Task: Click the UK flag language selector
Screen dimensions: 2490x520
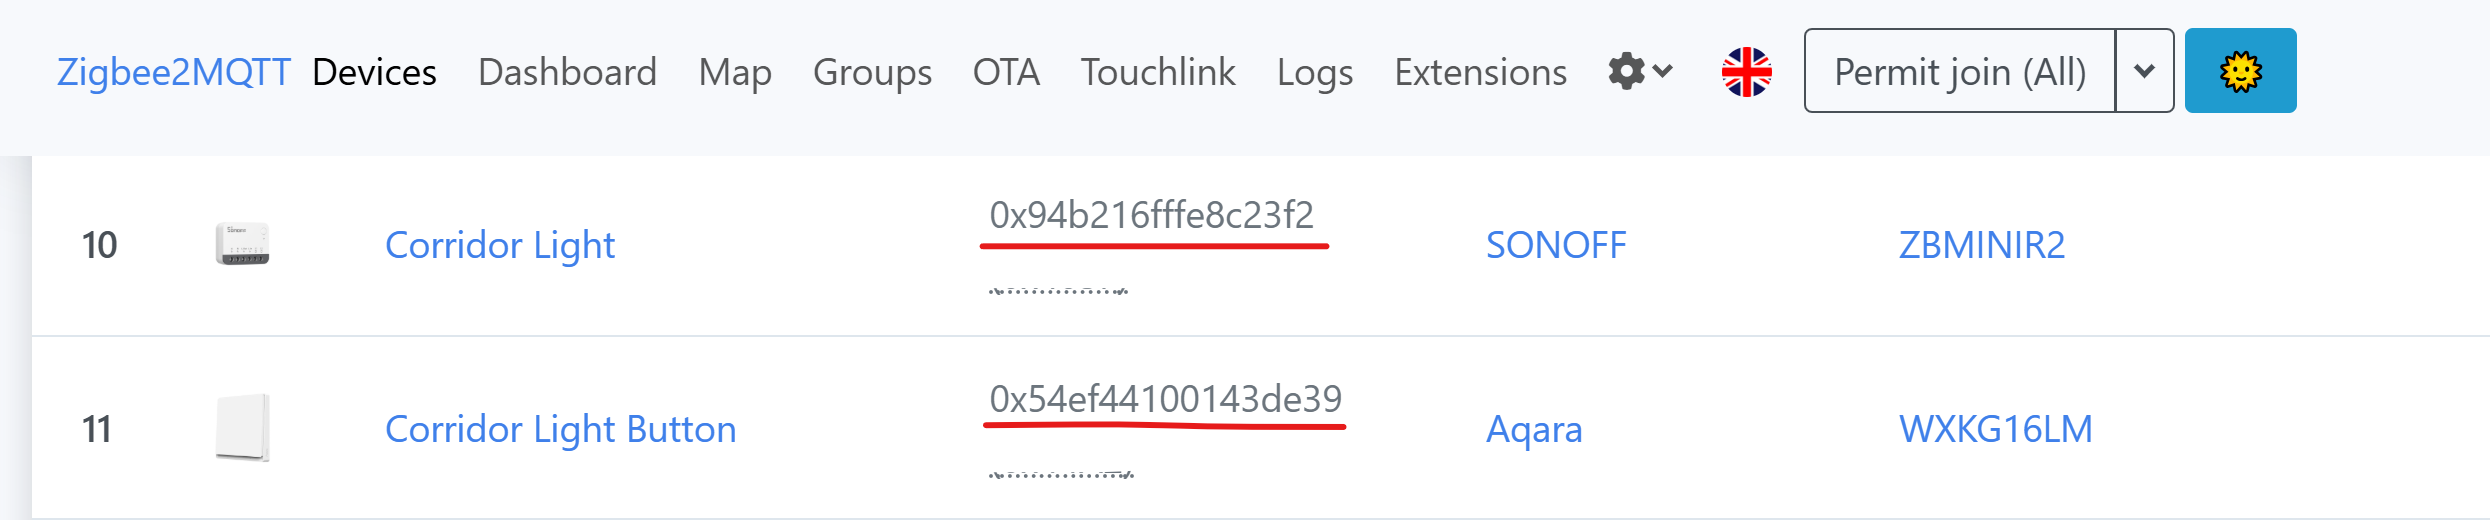Action: coord(1746,72)
